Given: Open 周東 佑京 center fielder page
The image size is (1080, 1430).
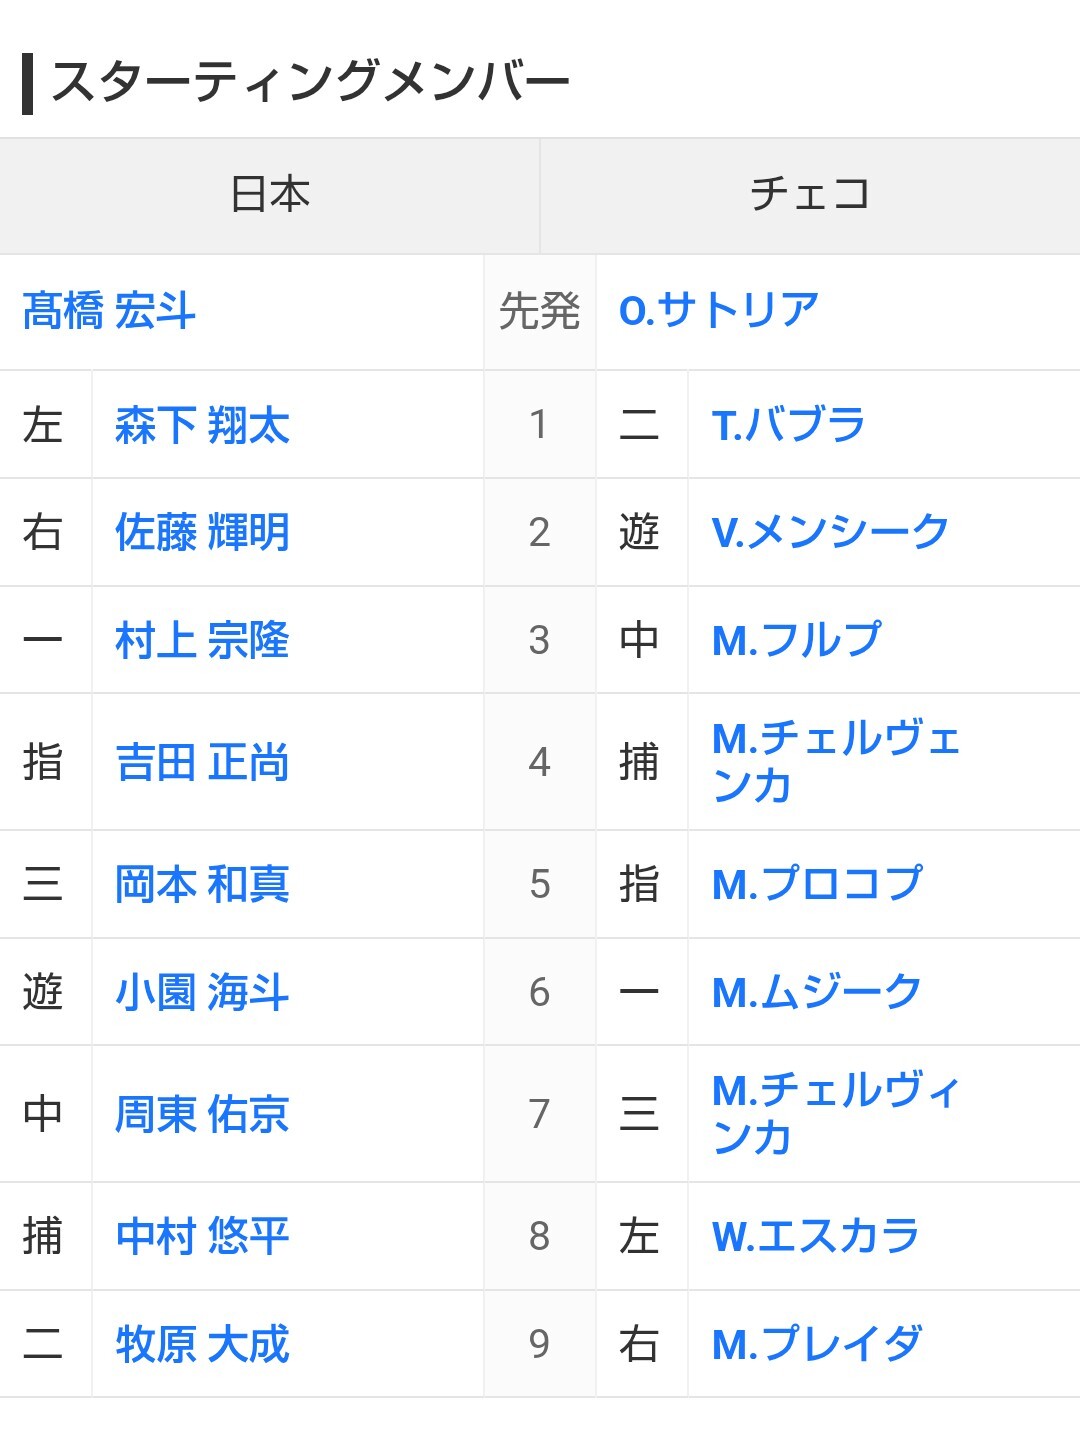Looking at the screenshot, I should 202,1114.
